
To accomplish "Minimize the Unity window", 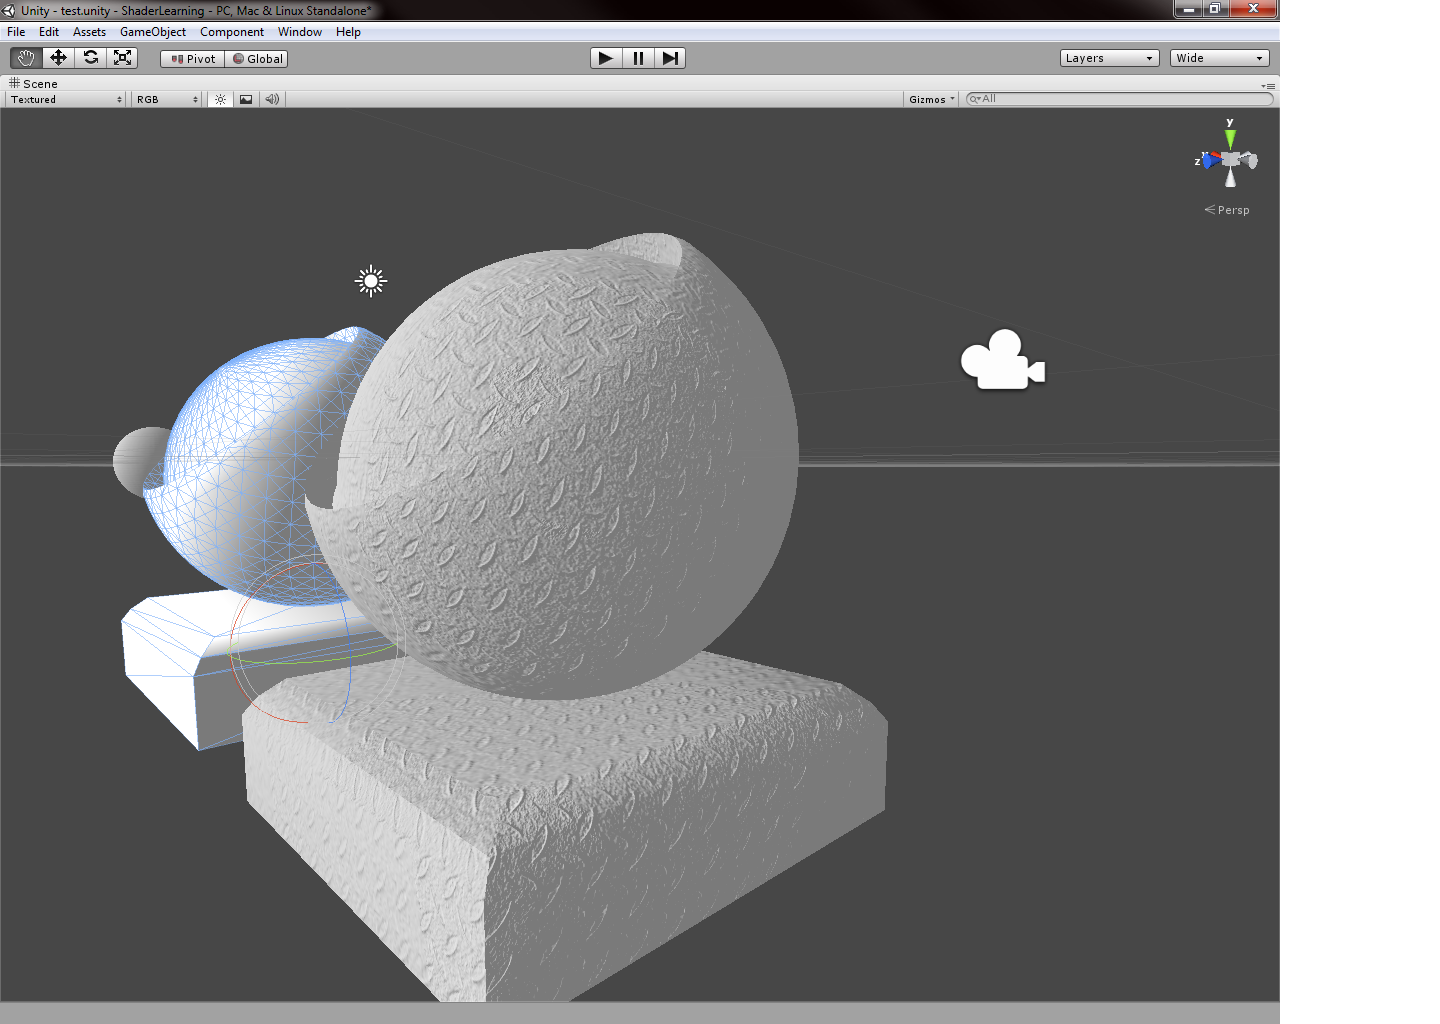I will click(x=1188, y=9).
